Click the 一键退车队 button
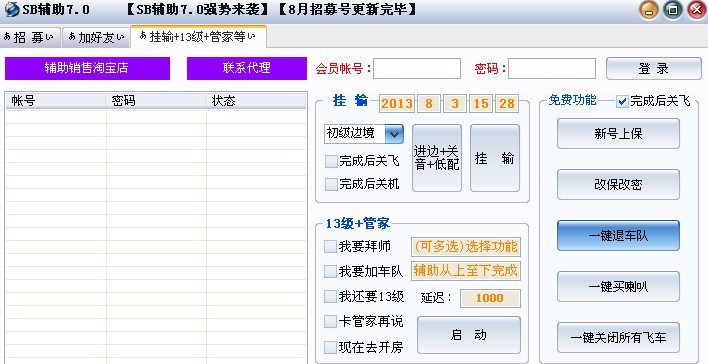This screenshot has width=708, height=364. [x=618, y=235]
